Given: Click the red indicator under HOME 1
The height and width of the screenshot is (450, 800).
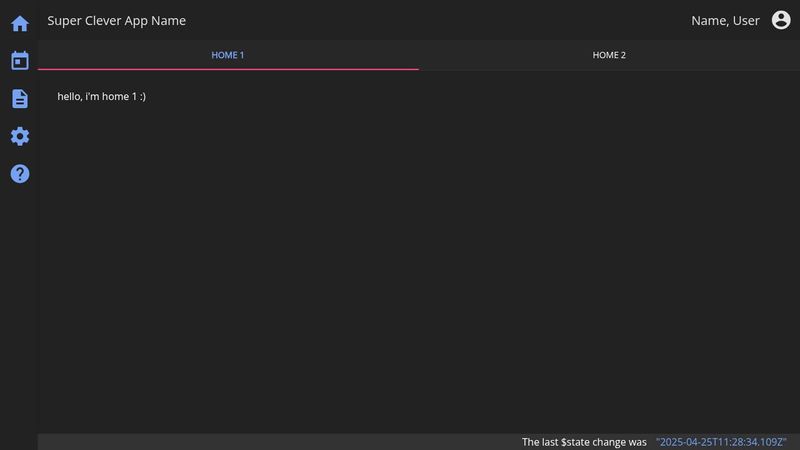Looking at the screenshot, I should [228, 69].
